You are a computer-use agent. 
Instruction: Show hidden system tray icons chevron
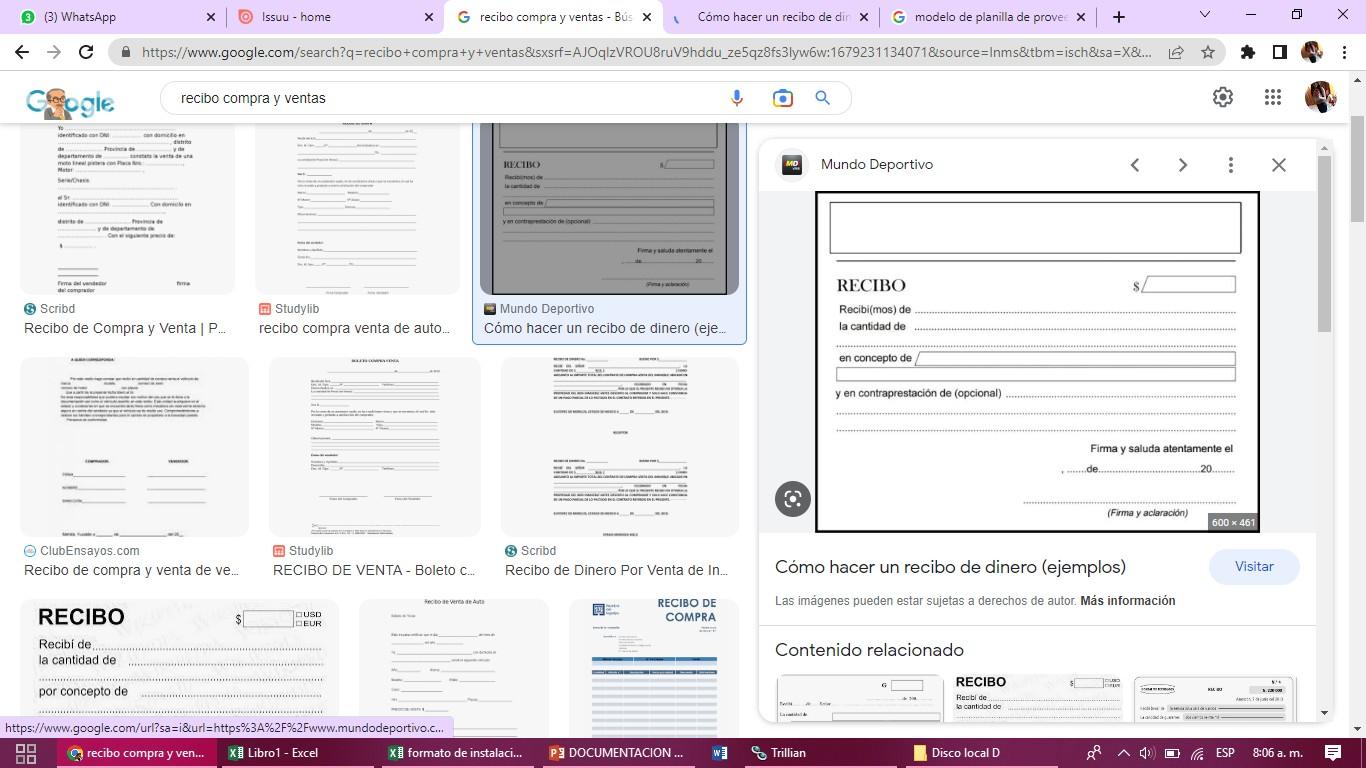pyautogui.click(x=1123, y=753)
